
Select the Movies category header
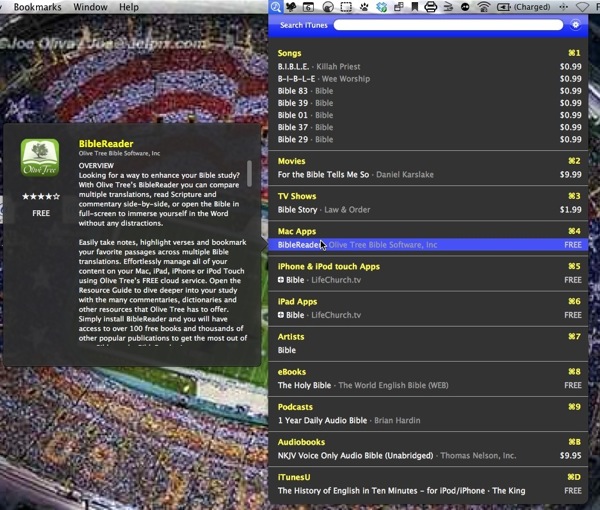pos(292,161)
